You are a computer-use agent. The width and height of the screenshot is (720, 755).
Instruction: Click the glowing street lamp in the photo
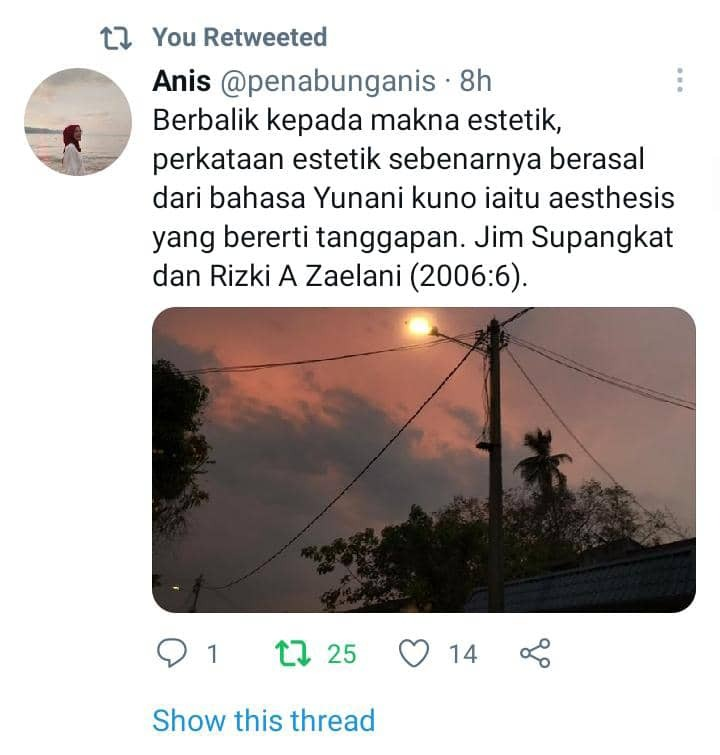click(419, 326)
